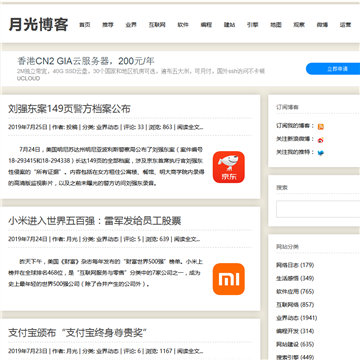360x360 pixels.
Task: Open the 微博 menu item
Action: coord(322,25)
